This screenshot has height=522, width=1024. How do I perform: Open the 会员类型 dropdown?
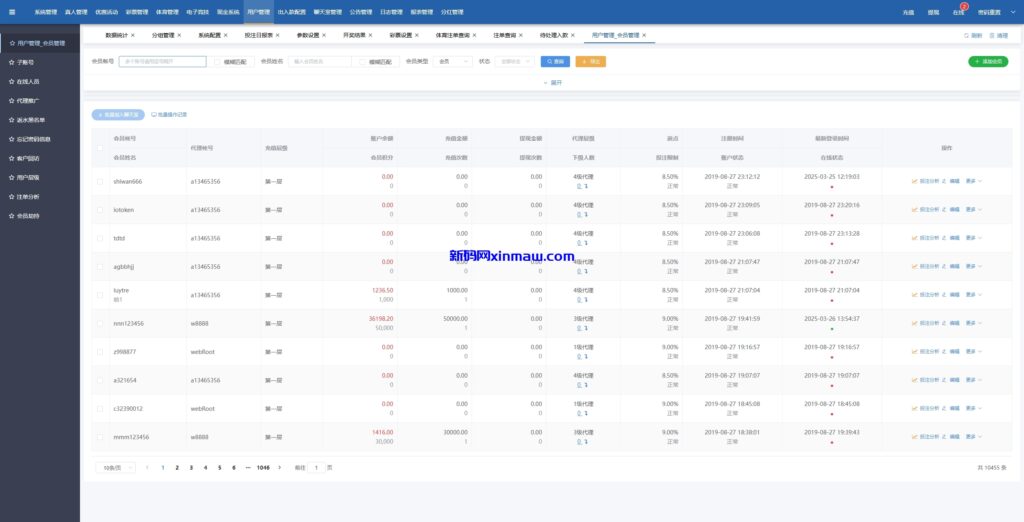click(x=455, y=61)
